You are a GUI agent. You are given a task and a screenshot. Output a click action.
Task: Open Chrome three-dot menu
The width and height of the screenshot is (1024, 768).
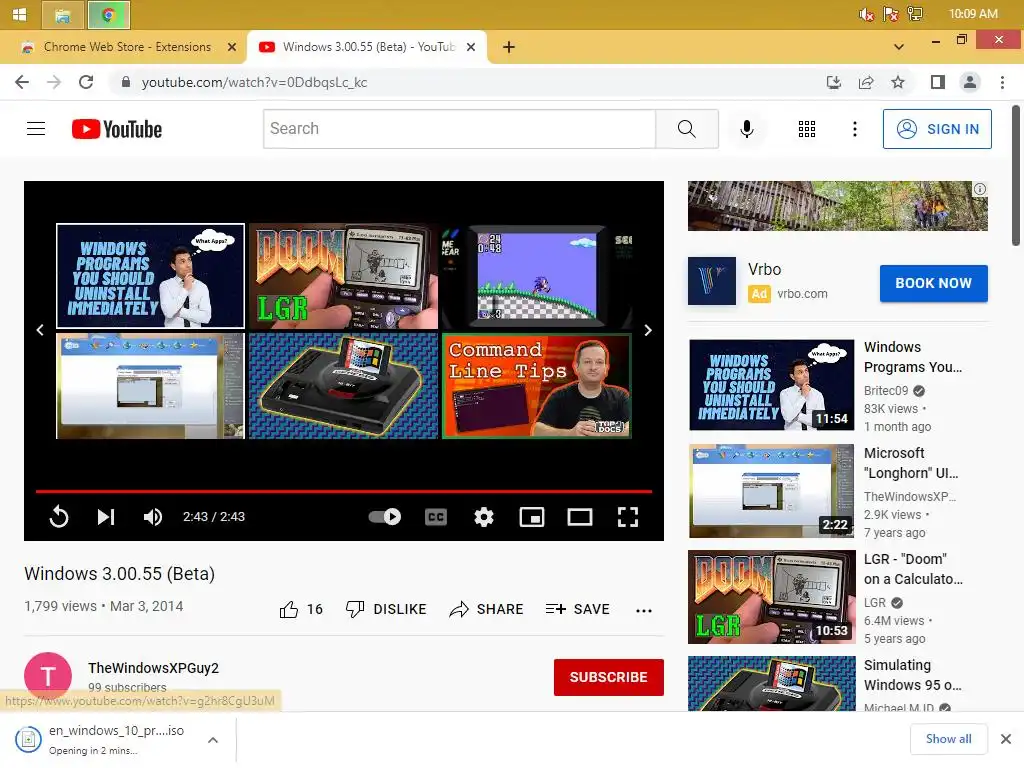1002,82
